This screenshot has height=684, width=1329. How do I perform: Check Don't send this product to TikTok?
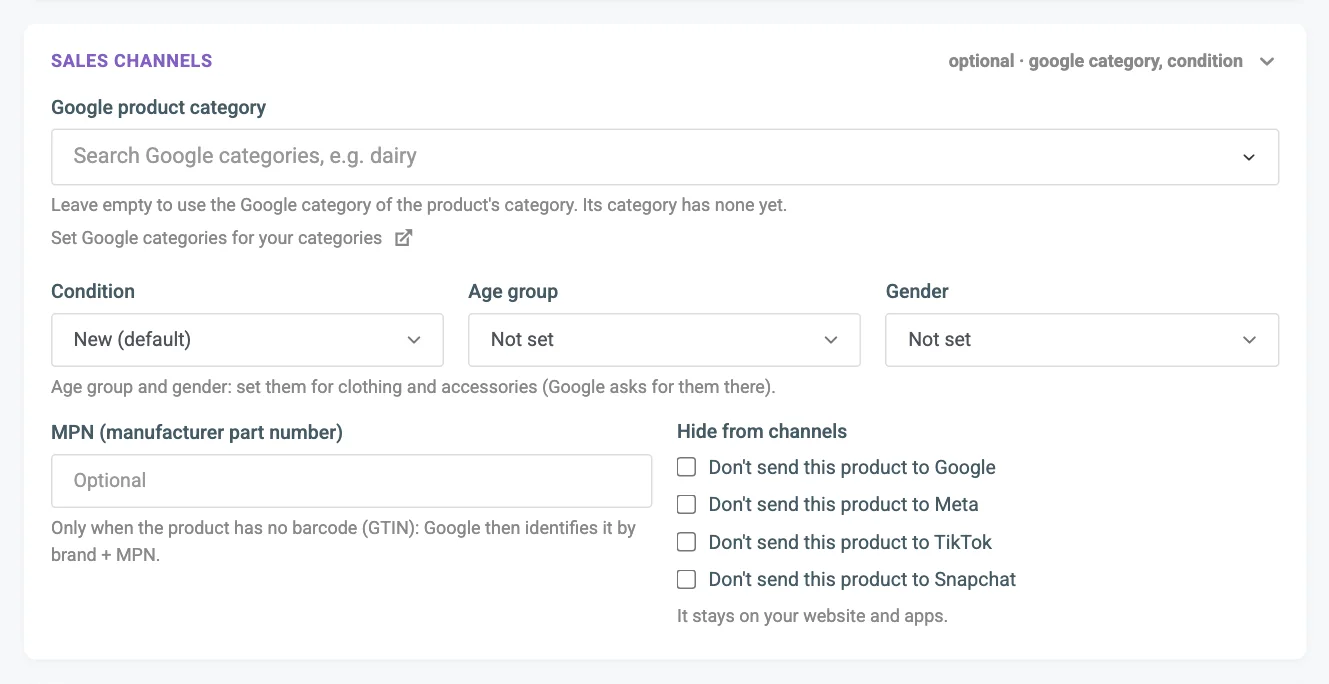click(x=686, y=542)
